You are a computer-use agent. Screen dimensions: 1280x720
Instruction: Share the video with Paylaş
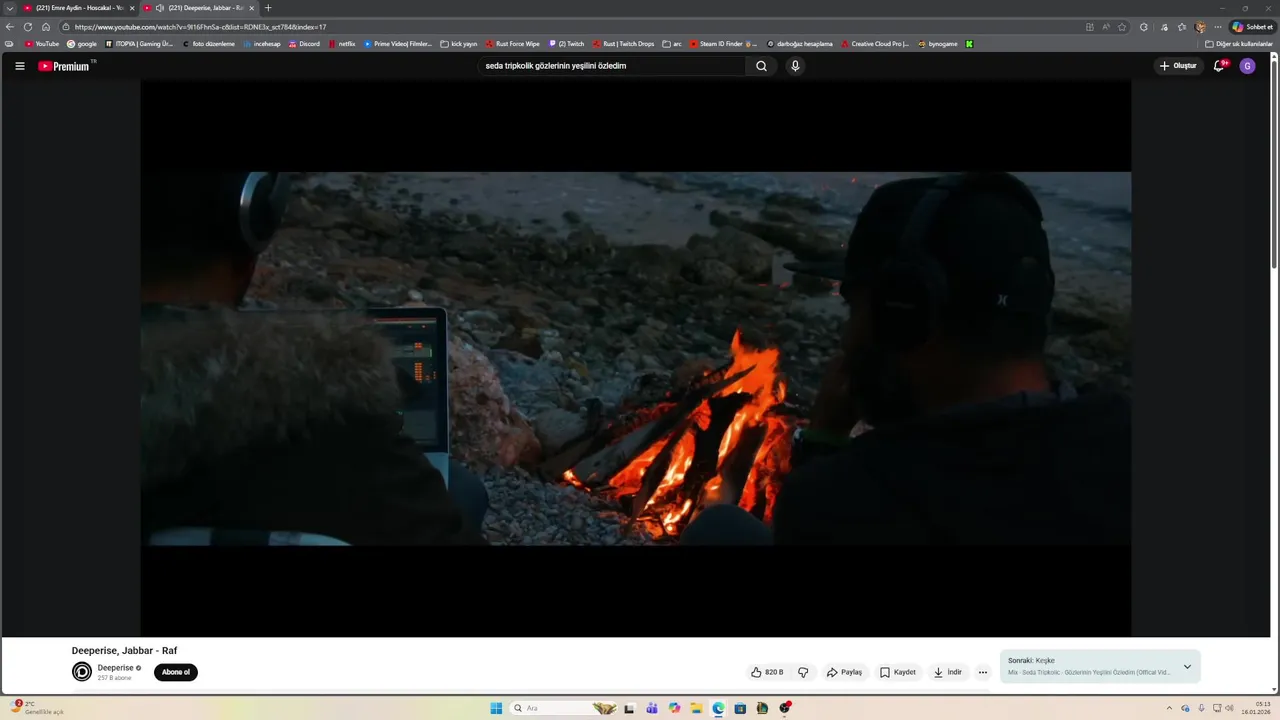point(844,672)
